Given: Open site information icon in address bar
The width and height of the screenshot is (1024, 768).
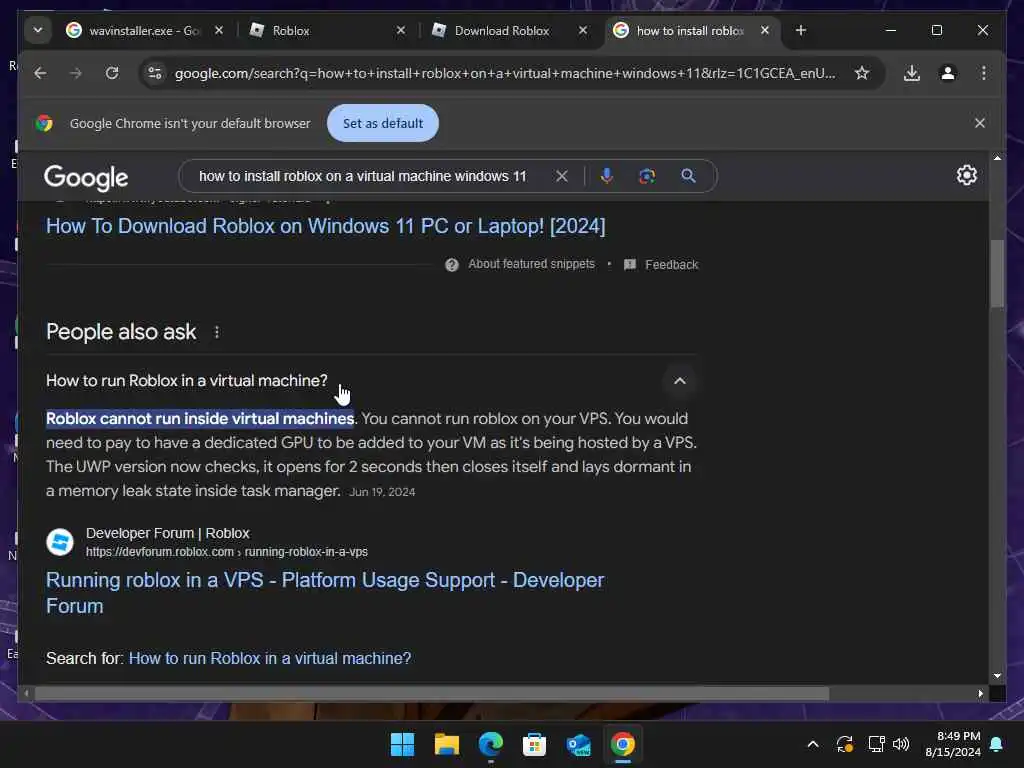Looking at the screenshot, I should click(x=155, y=73).
